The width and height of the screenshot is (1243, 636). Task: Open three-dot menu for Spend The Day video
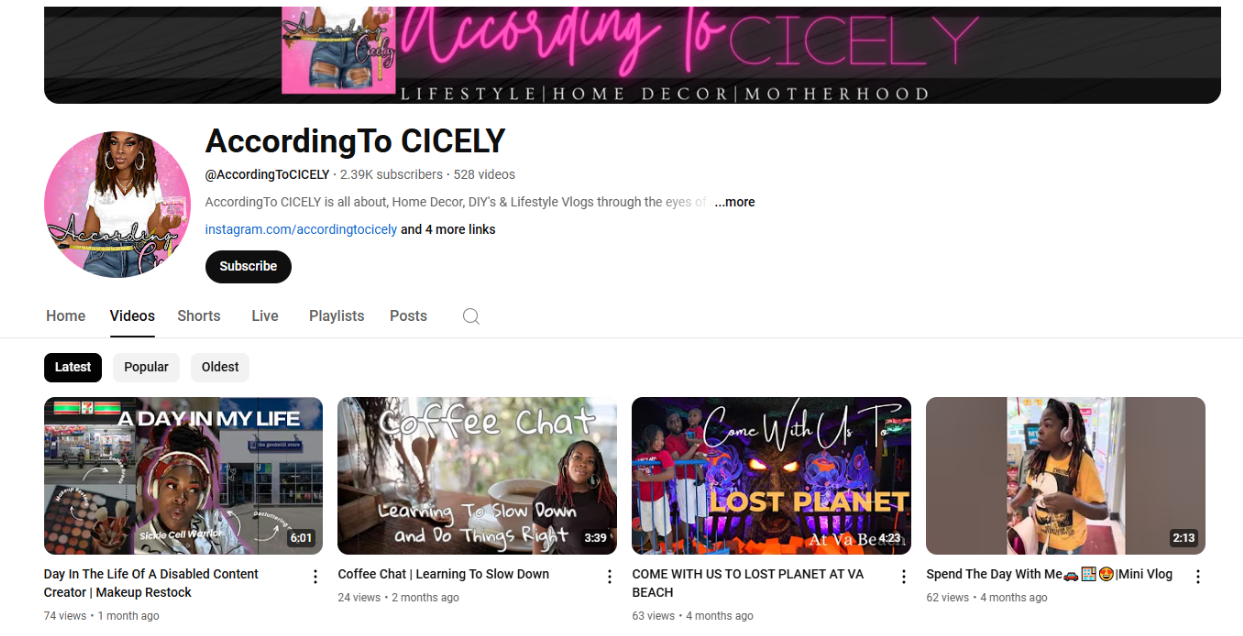(x=1197, y=576)
